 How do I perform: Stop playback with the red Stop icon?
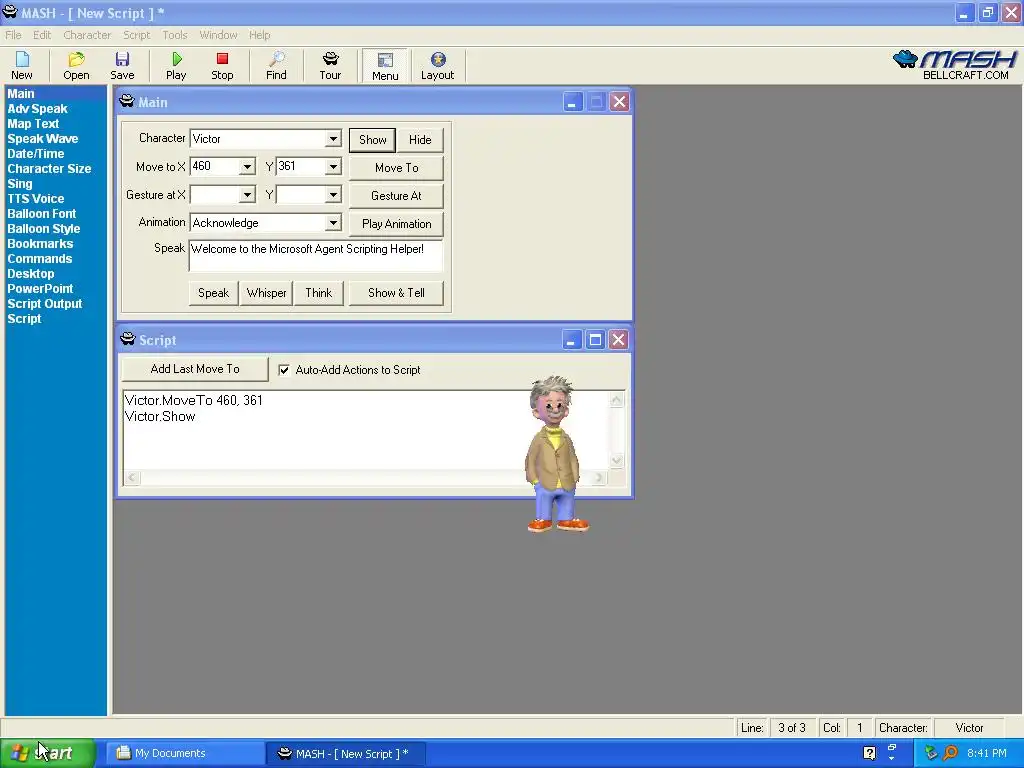click(222, 65)
